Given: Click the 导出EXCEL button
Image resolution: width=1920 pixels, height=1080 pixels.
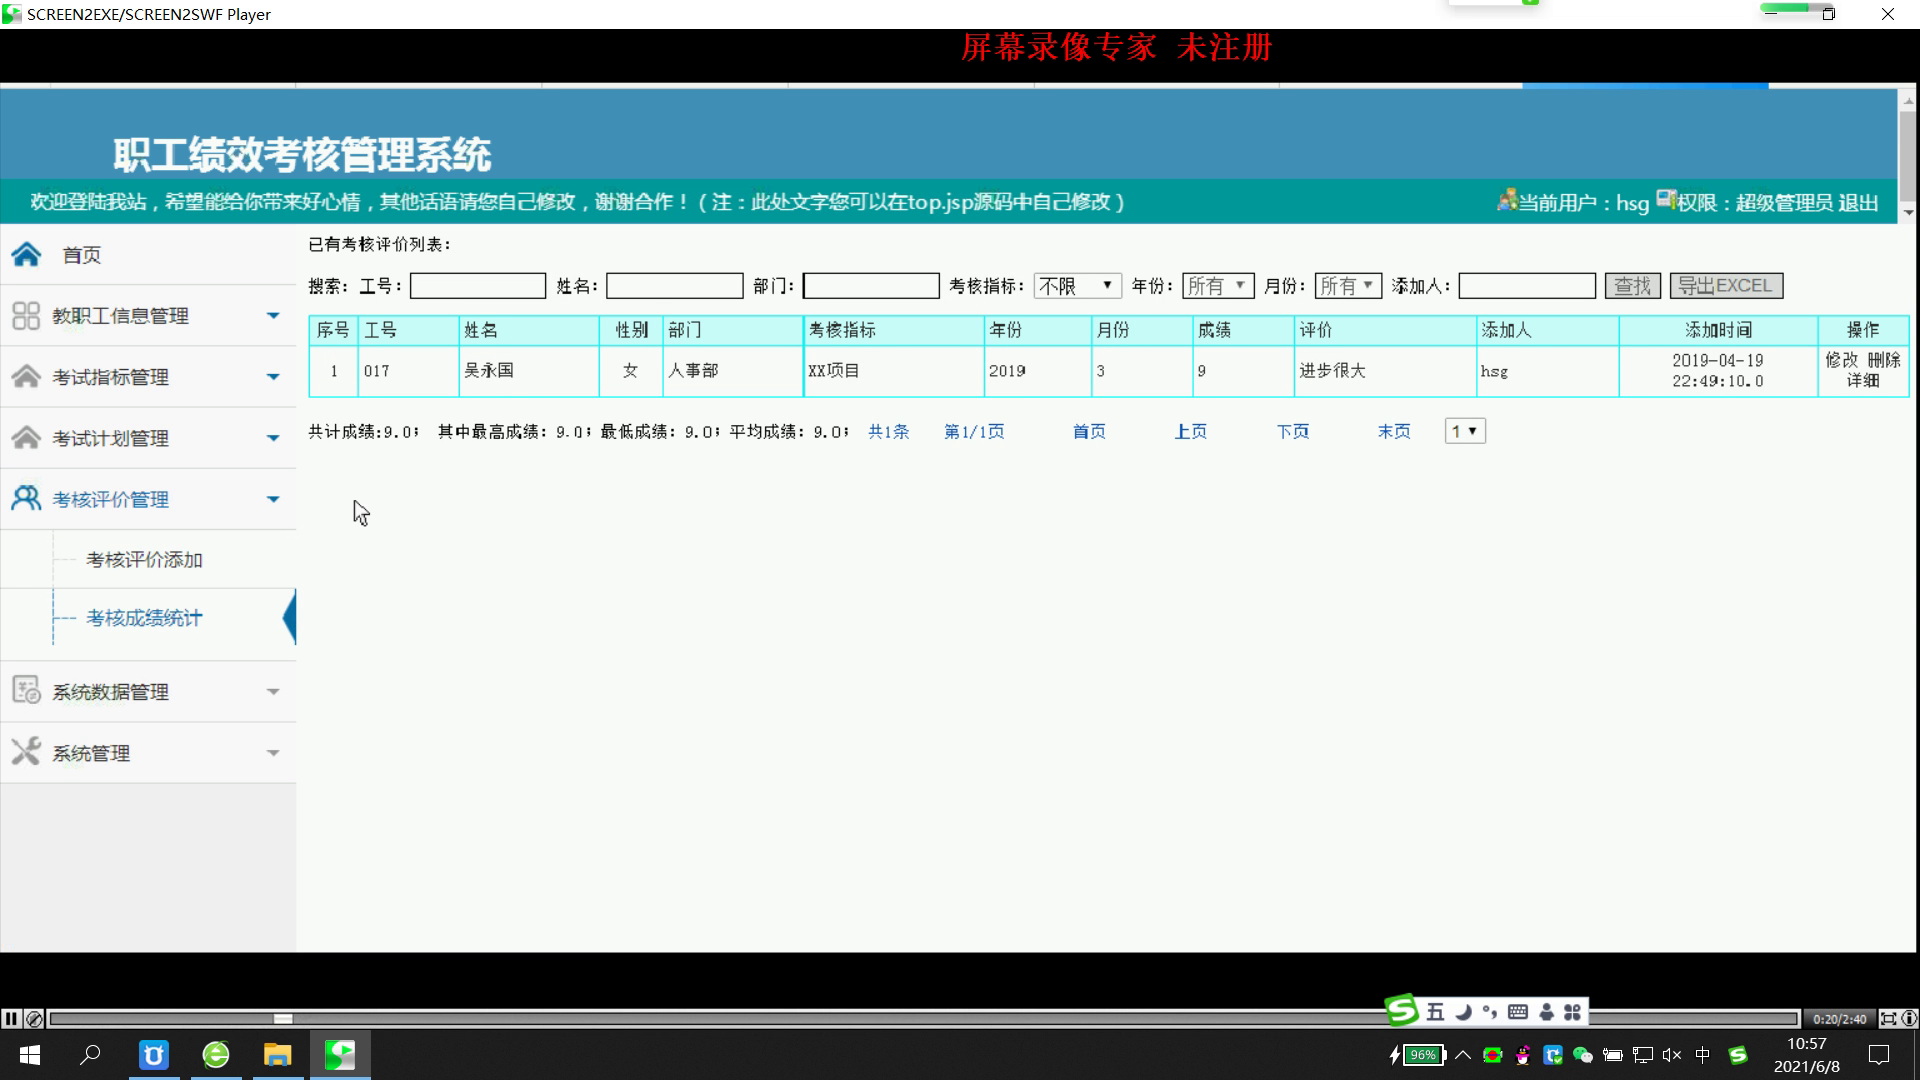Looking at the screenshot, I should [x=1726, y=286].
